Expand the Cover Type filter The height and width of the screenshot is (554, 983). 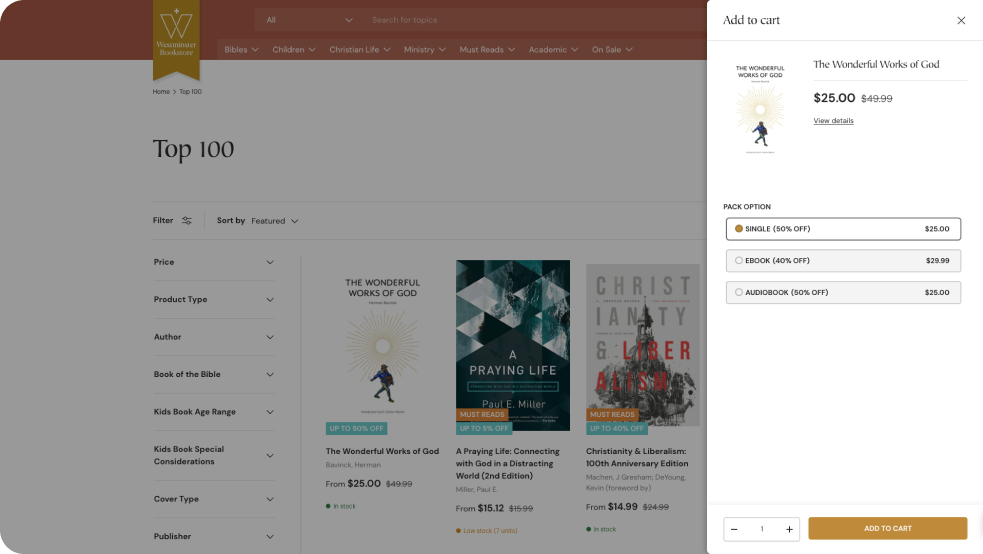pyautogui.click(x=214, y=499)
